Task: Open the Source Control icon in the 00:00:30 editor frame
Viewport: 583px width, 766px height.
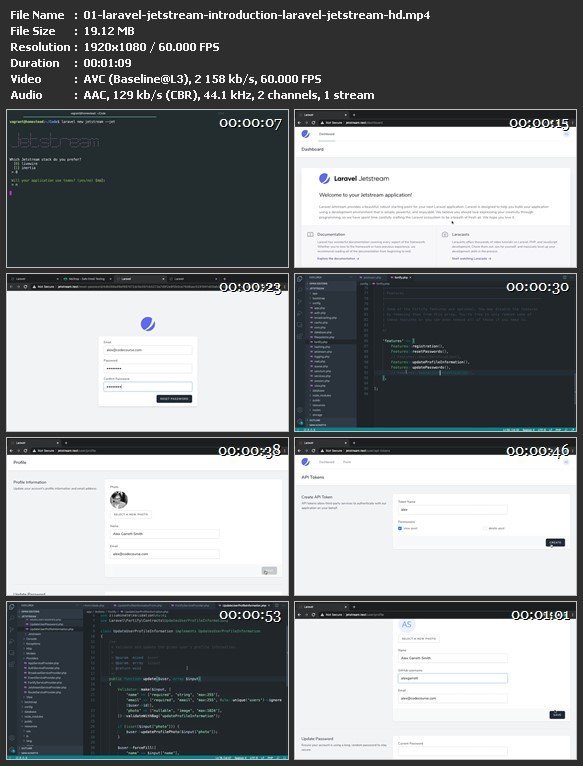Action: click(300, 301)
